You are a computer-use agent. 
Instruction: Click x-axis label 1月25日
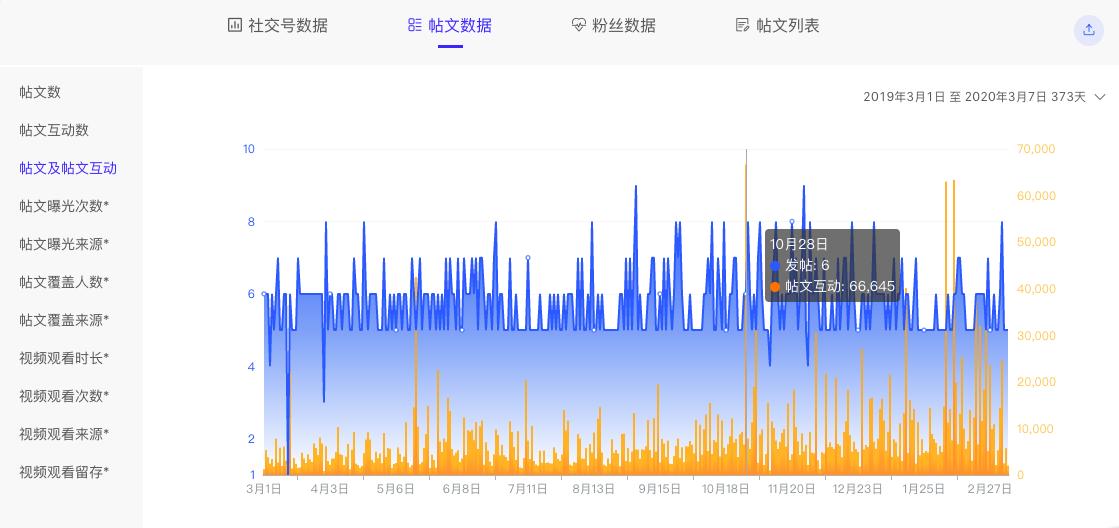point(923,489)
